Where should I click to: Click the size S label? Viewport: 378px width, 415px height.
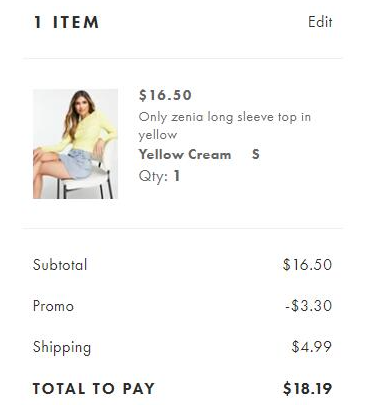tap(256, 154)
